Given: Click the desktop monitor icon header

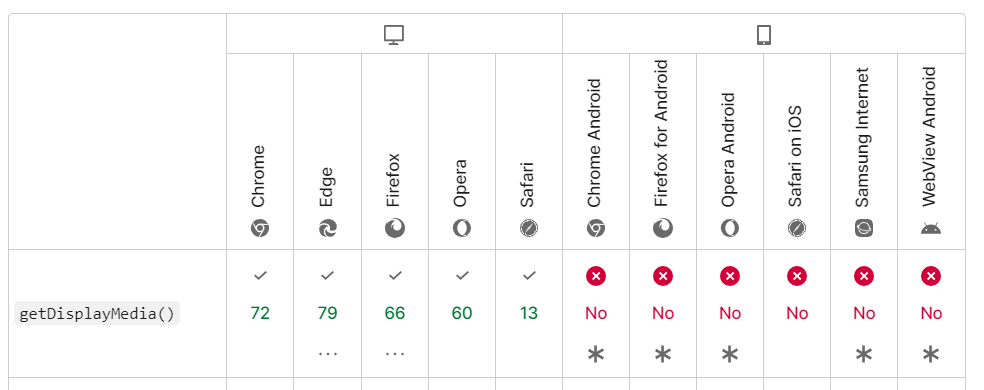Looking at the screenshot, I should (x=394, y=35).
